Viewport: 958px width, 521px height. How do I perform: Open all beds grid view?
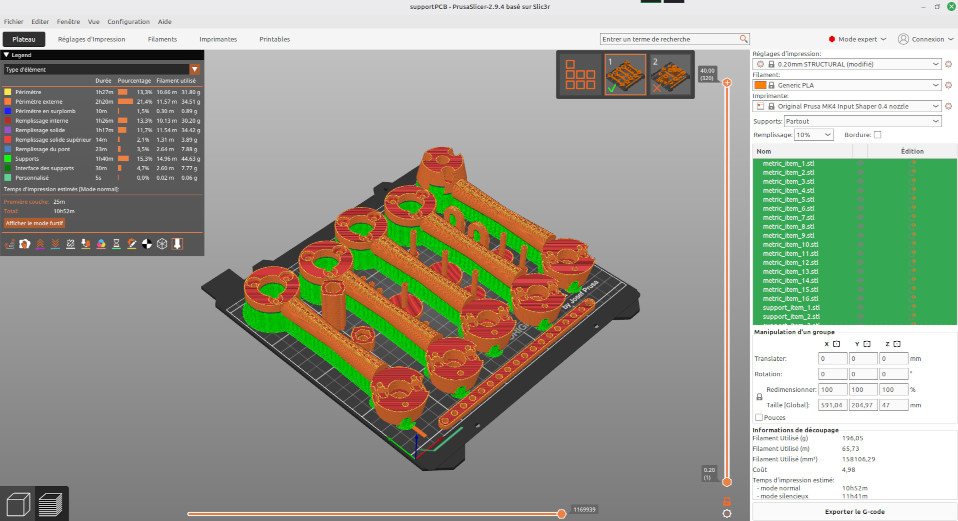[580, 75]
